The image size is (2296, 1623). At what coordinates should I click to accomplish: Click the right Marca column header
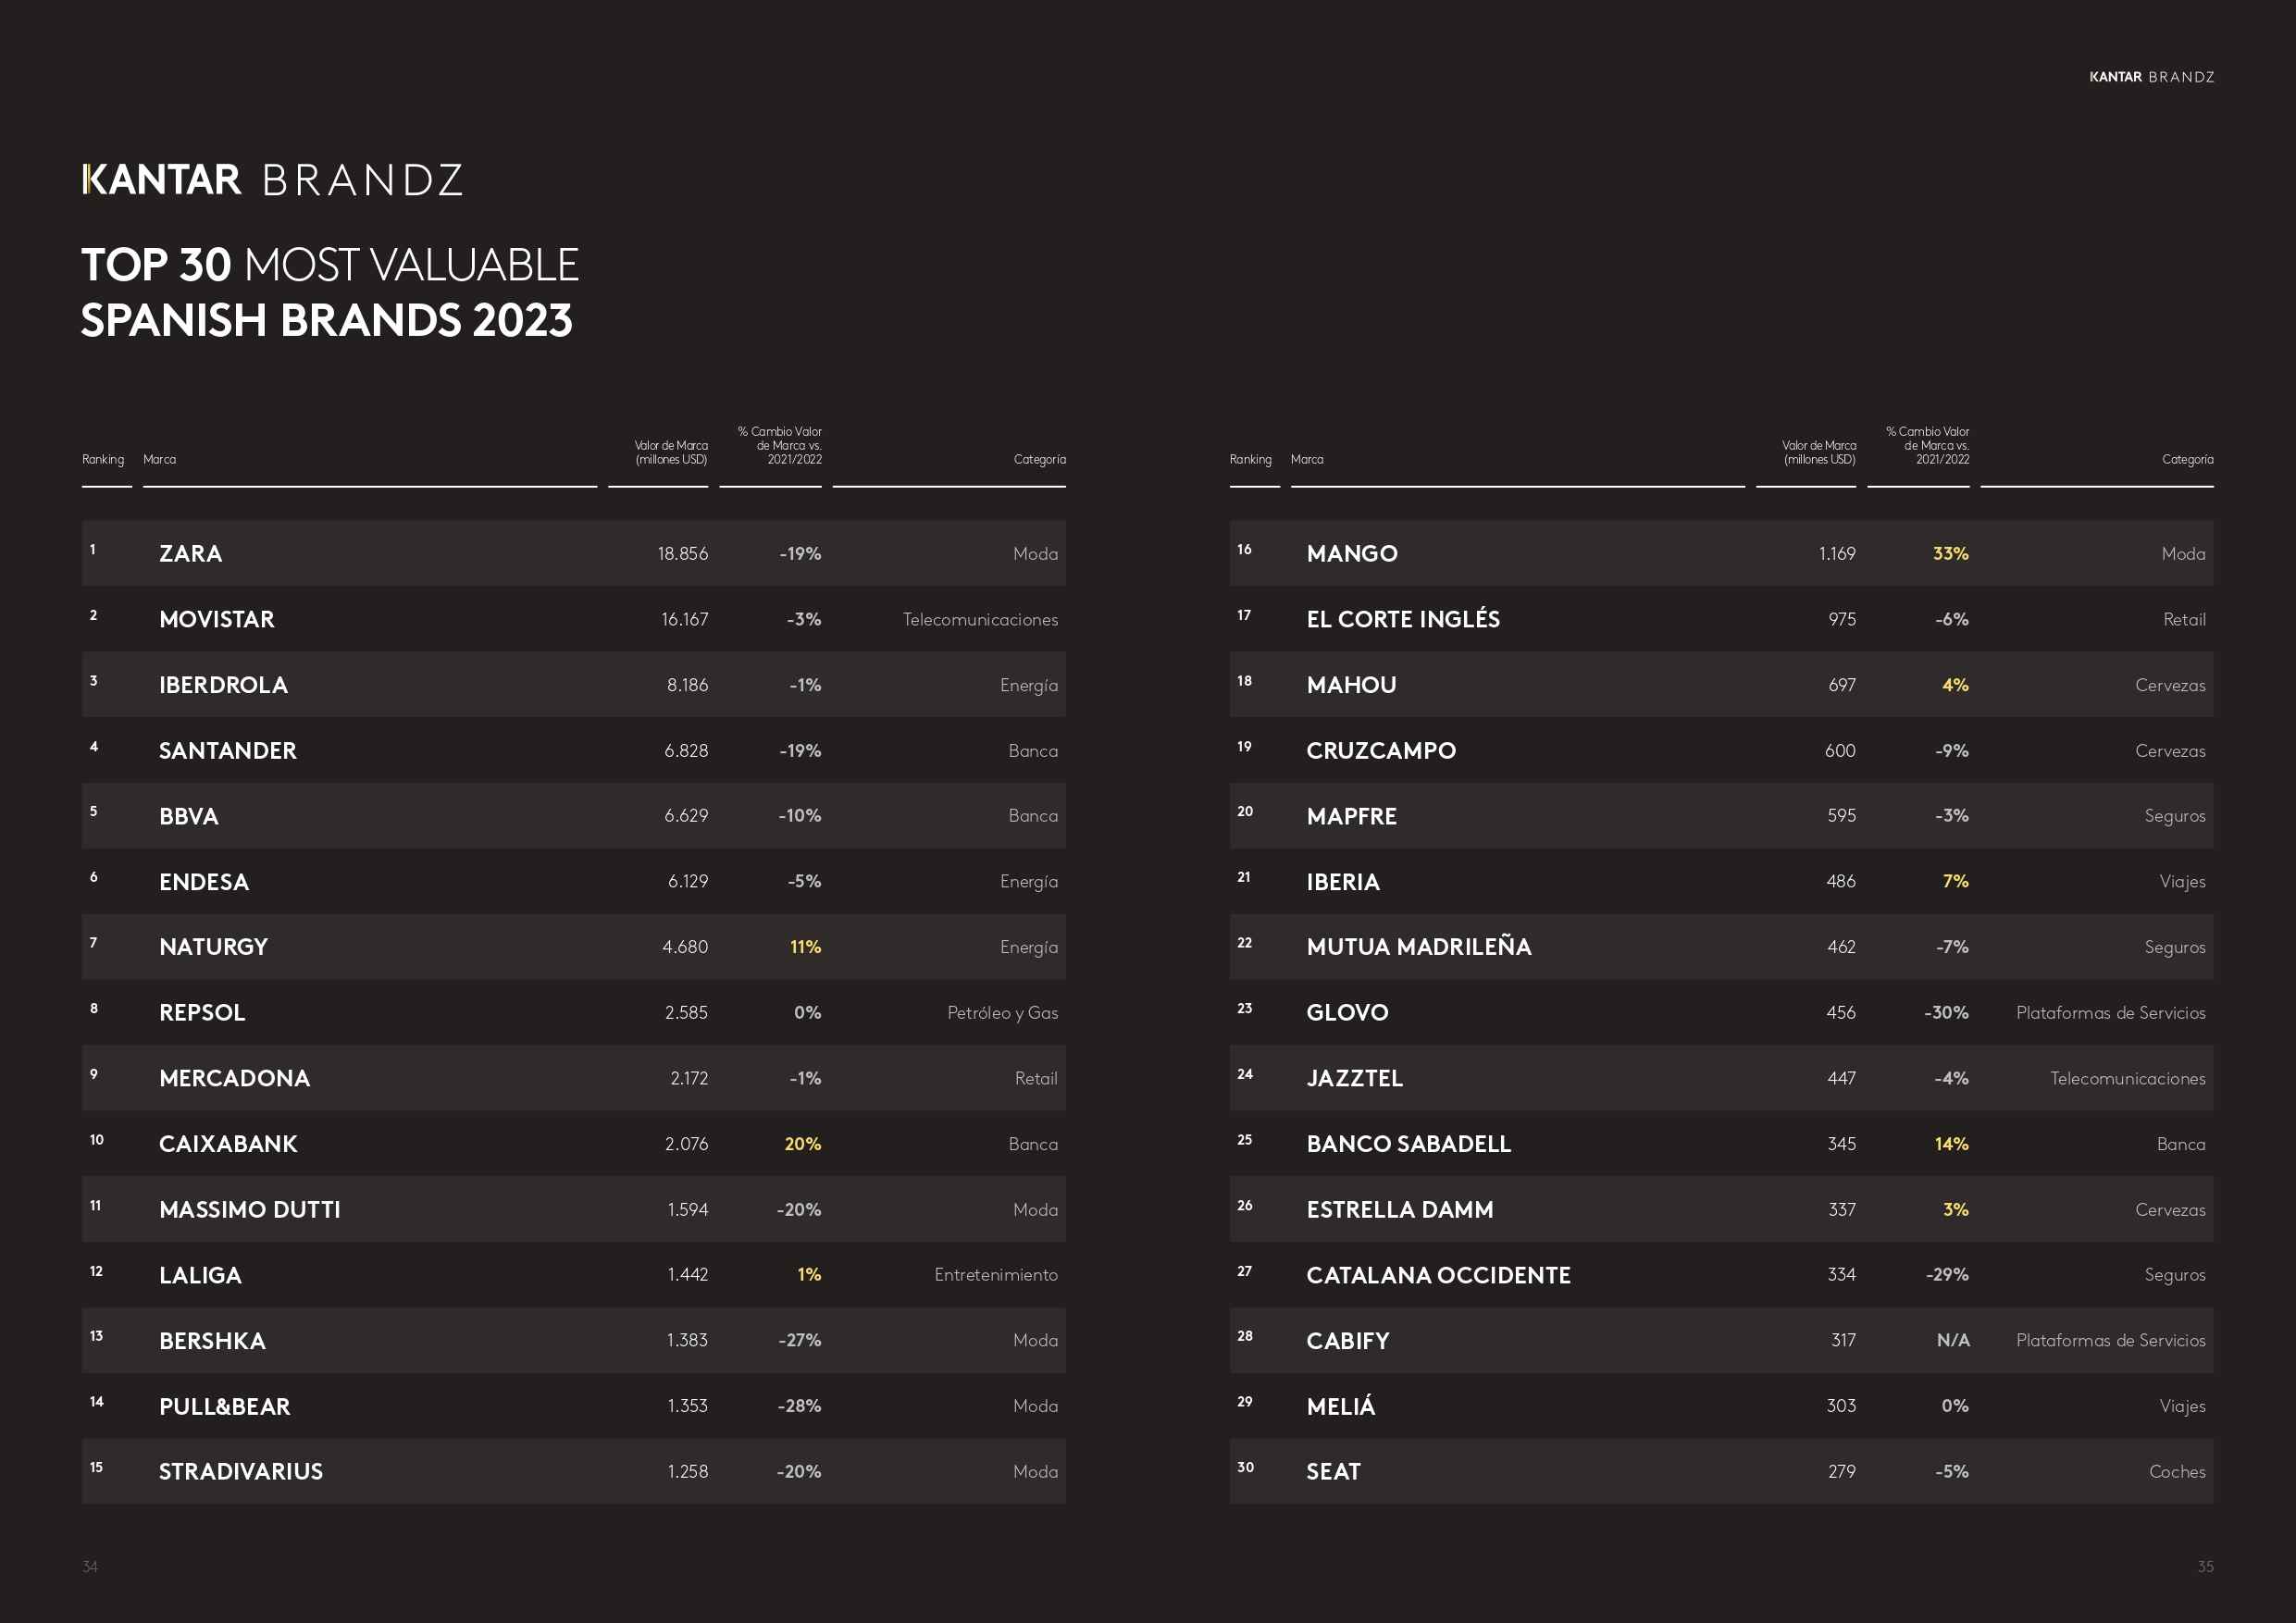pos(1306,460)
